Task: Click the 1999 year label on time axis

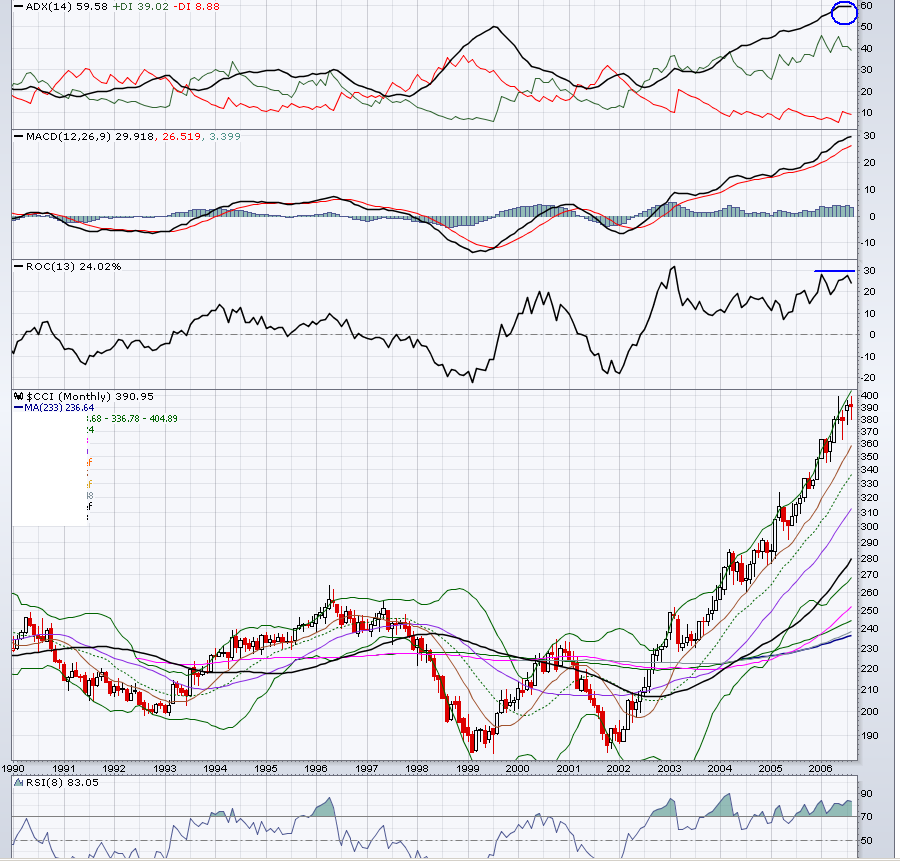Action: [x=467, y=769]
